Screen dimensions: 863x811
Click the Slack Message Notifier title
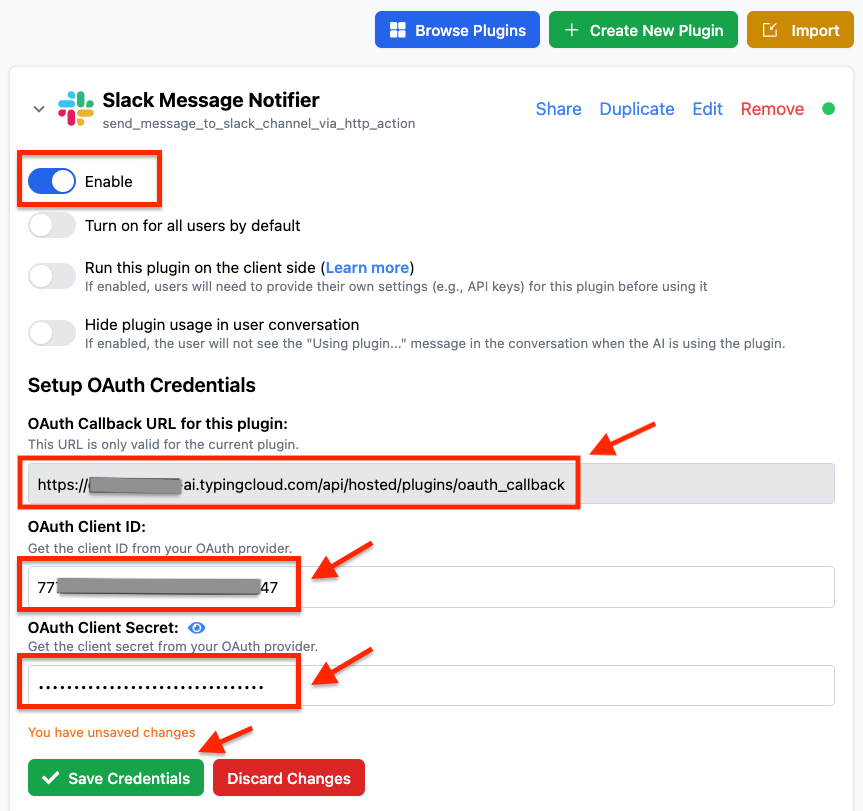(x=211, y=100)
